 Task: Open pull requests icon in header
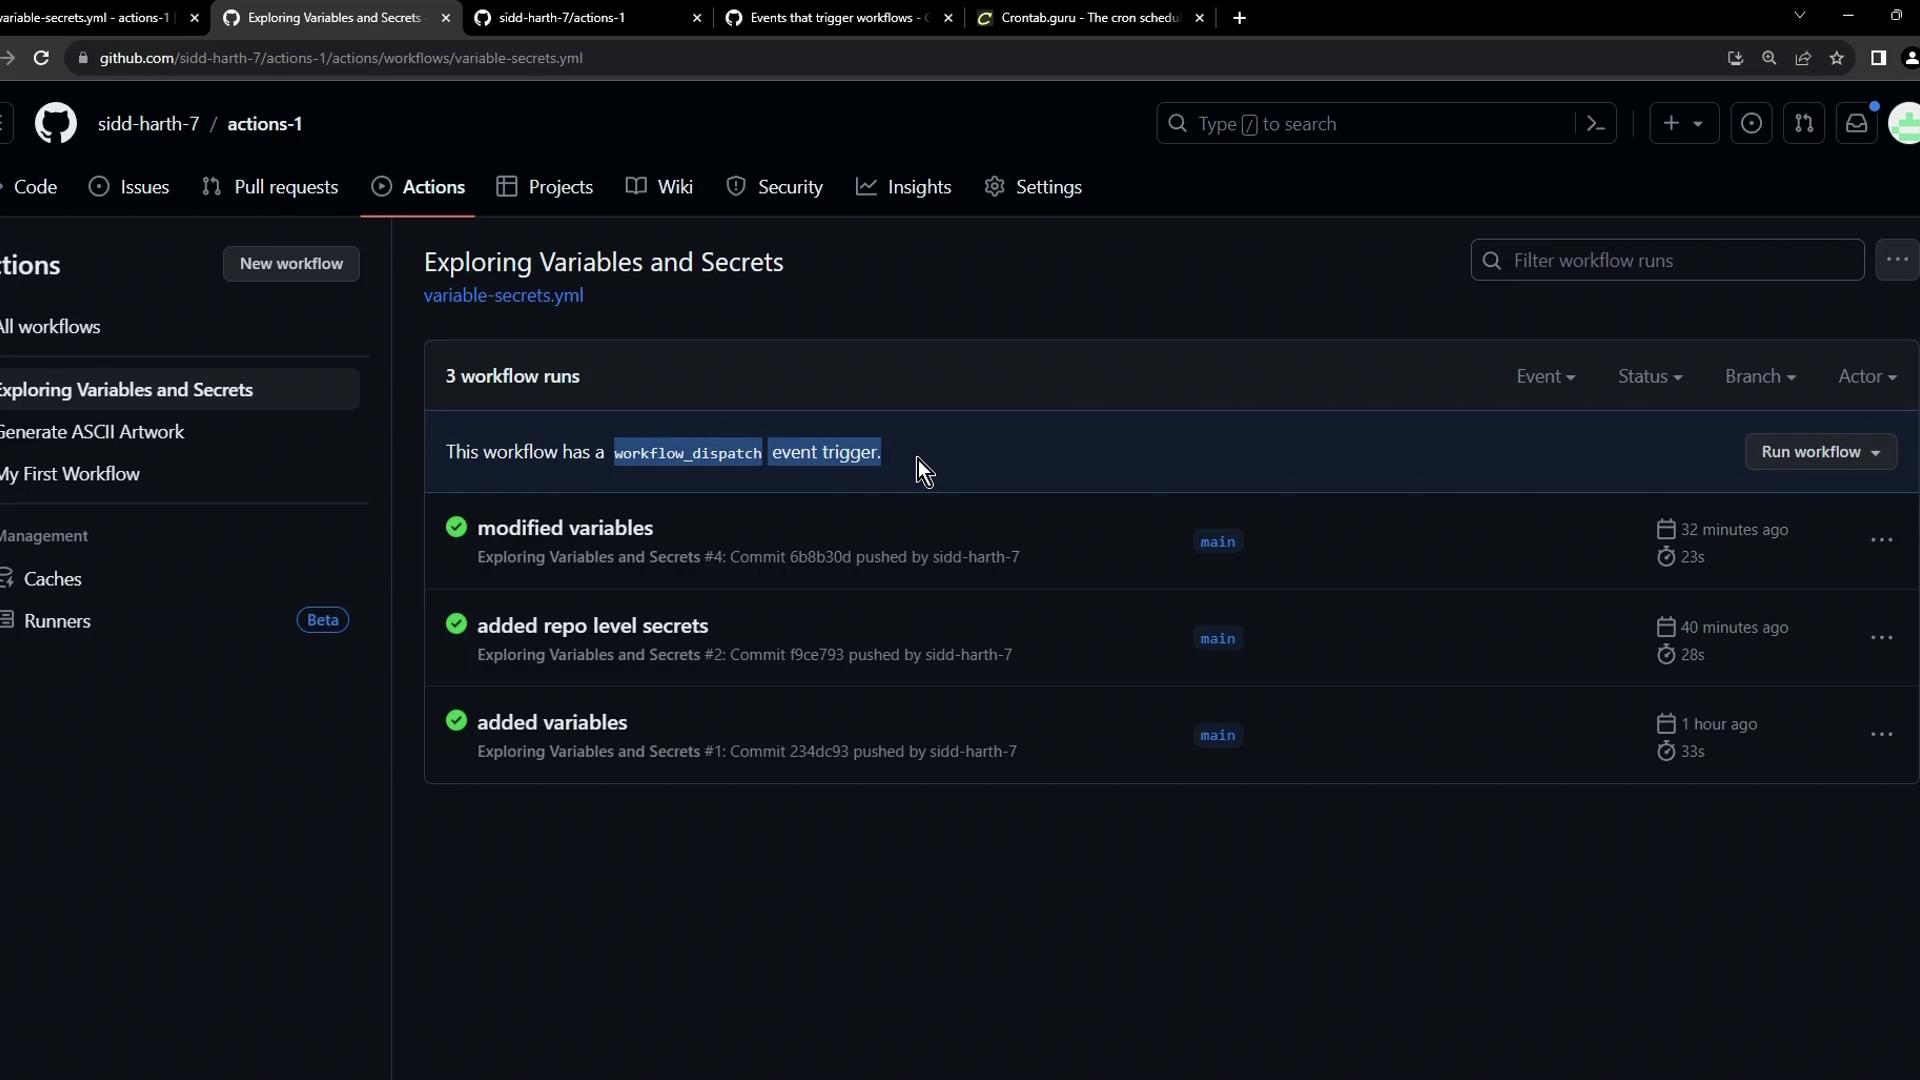(1804, 124)
